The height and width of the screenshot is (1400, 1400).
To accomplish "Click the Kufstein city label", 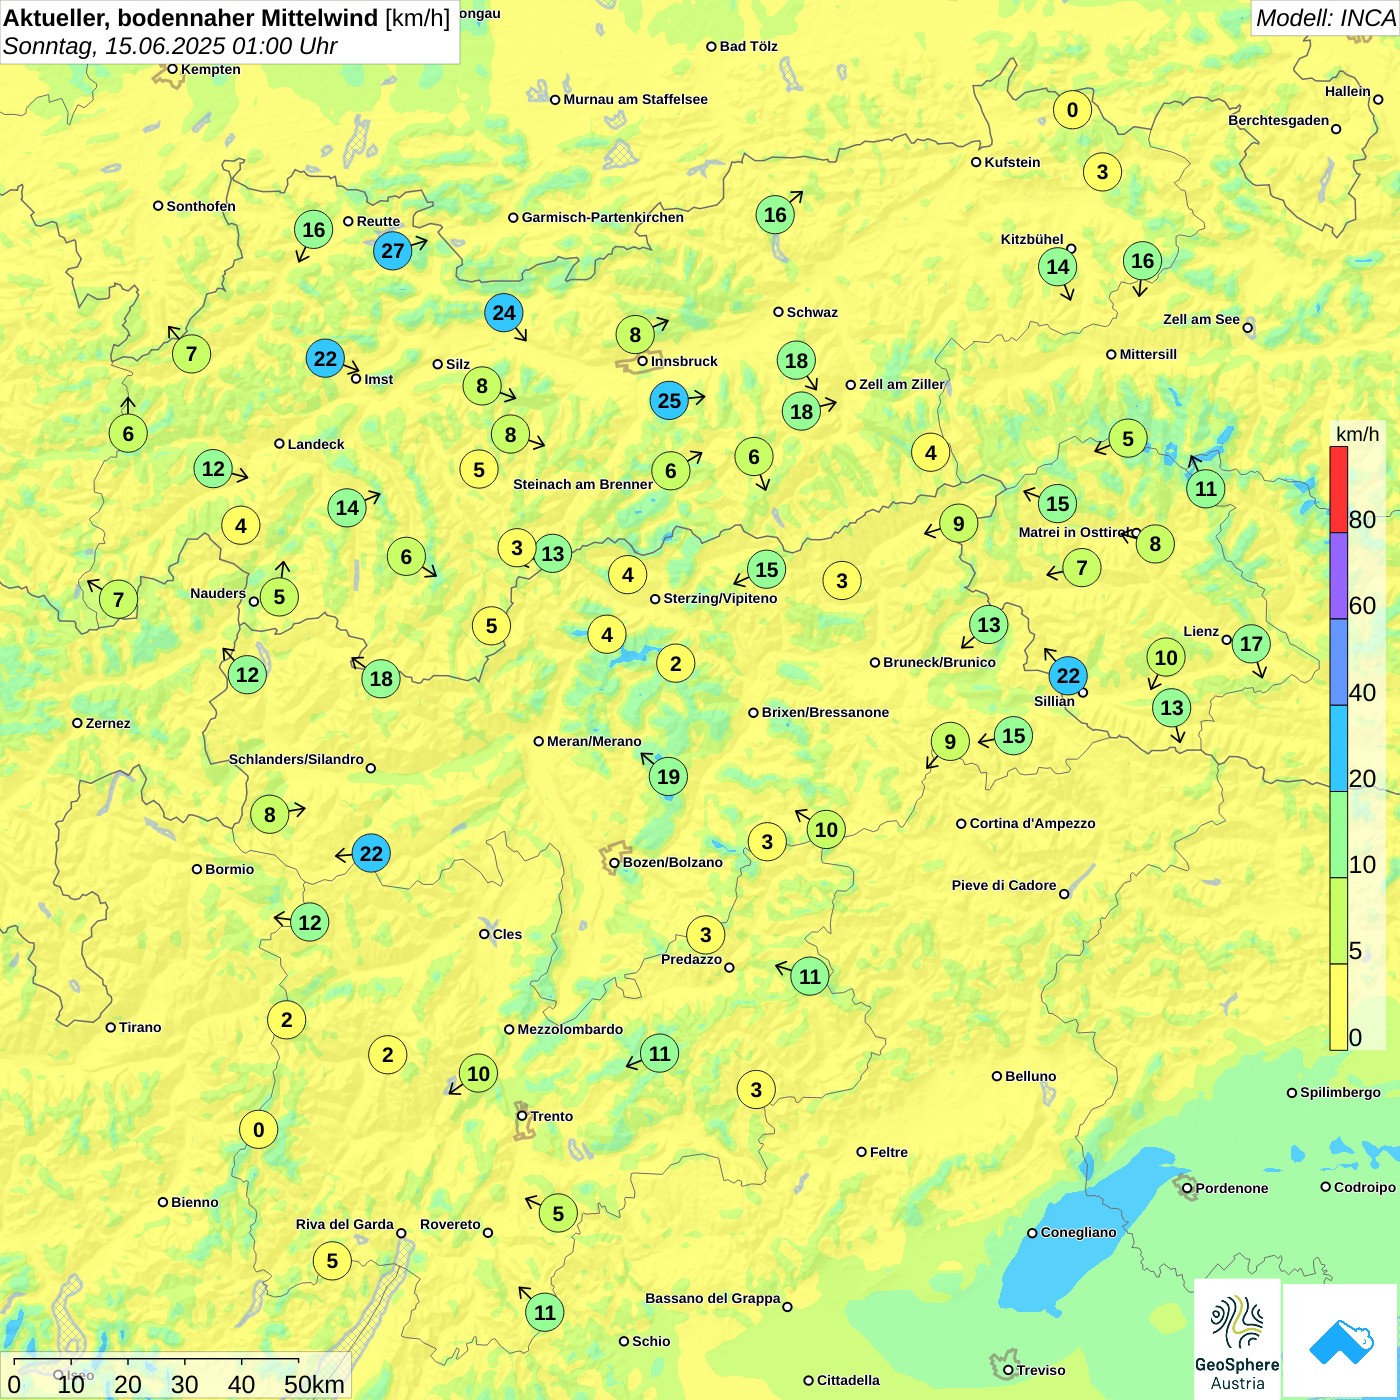I will 1012,162.
